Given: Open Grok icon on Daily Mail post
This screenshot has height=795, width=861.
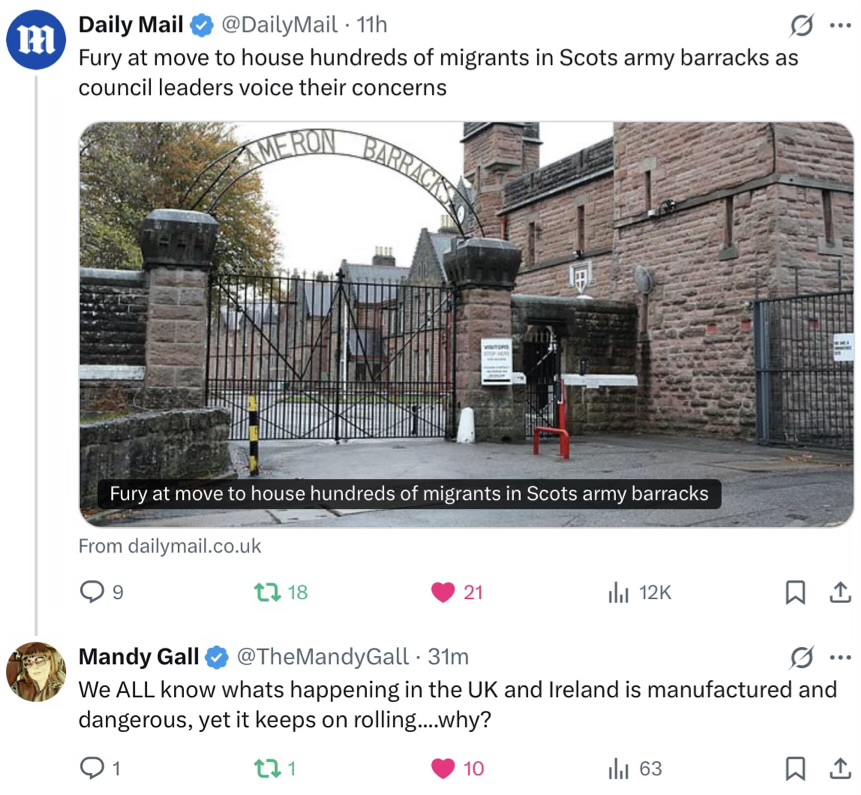Looking at the screenshot, I should pyautogui.click(x=801, y=25).
